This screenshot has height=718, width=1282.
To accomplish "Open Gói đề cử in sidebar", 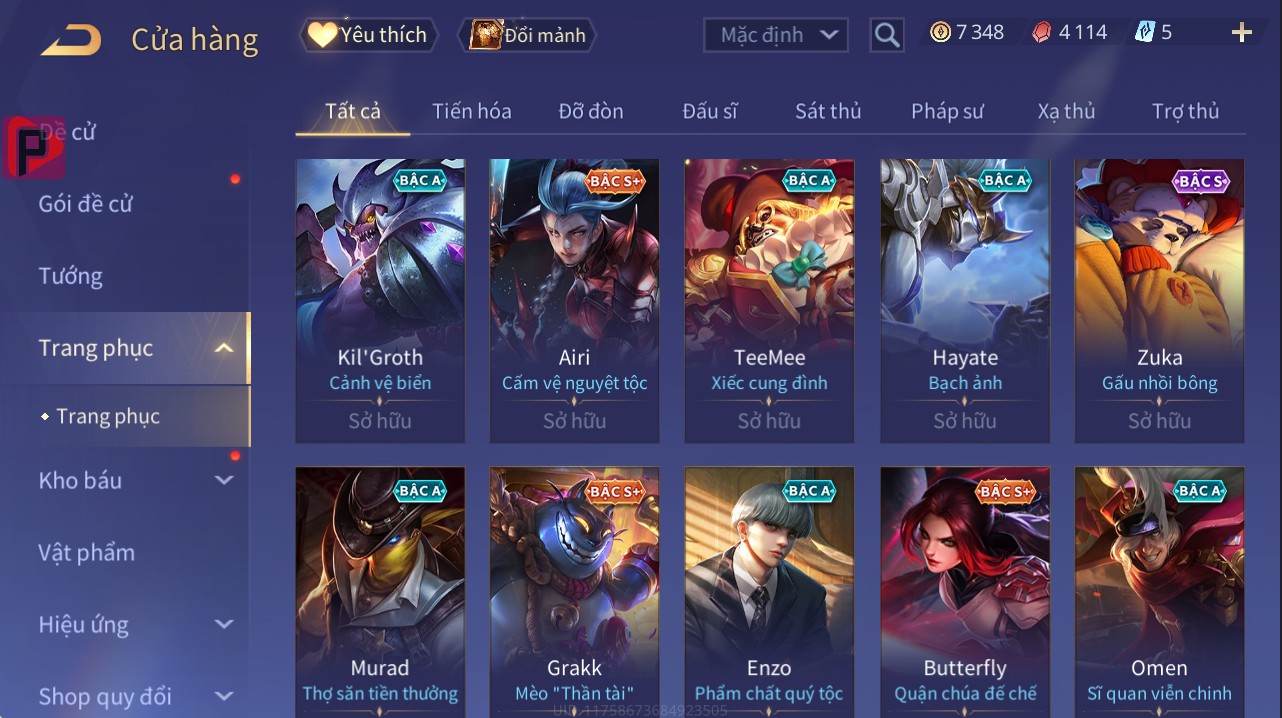I will (x=86, y=204).
